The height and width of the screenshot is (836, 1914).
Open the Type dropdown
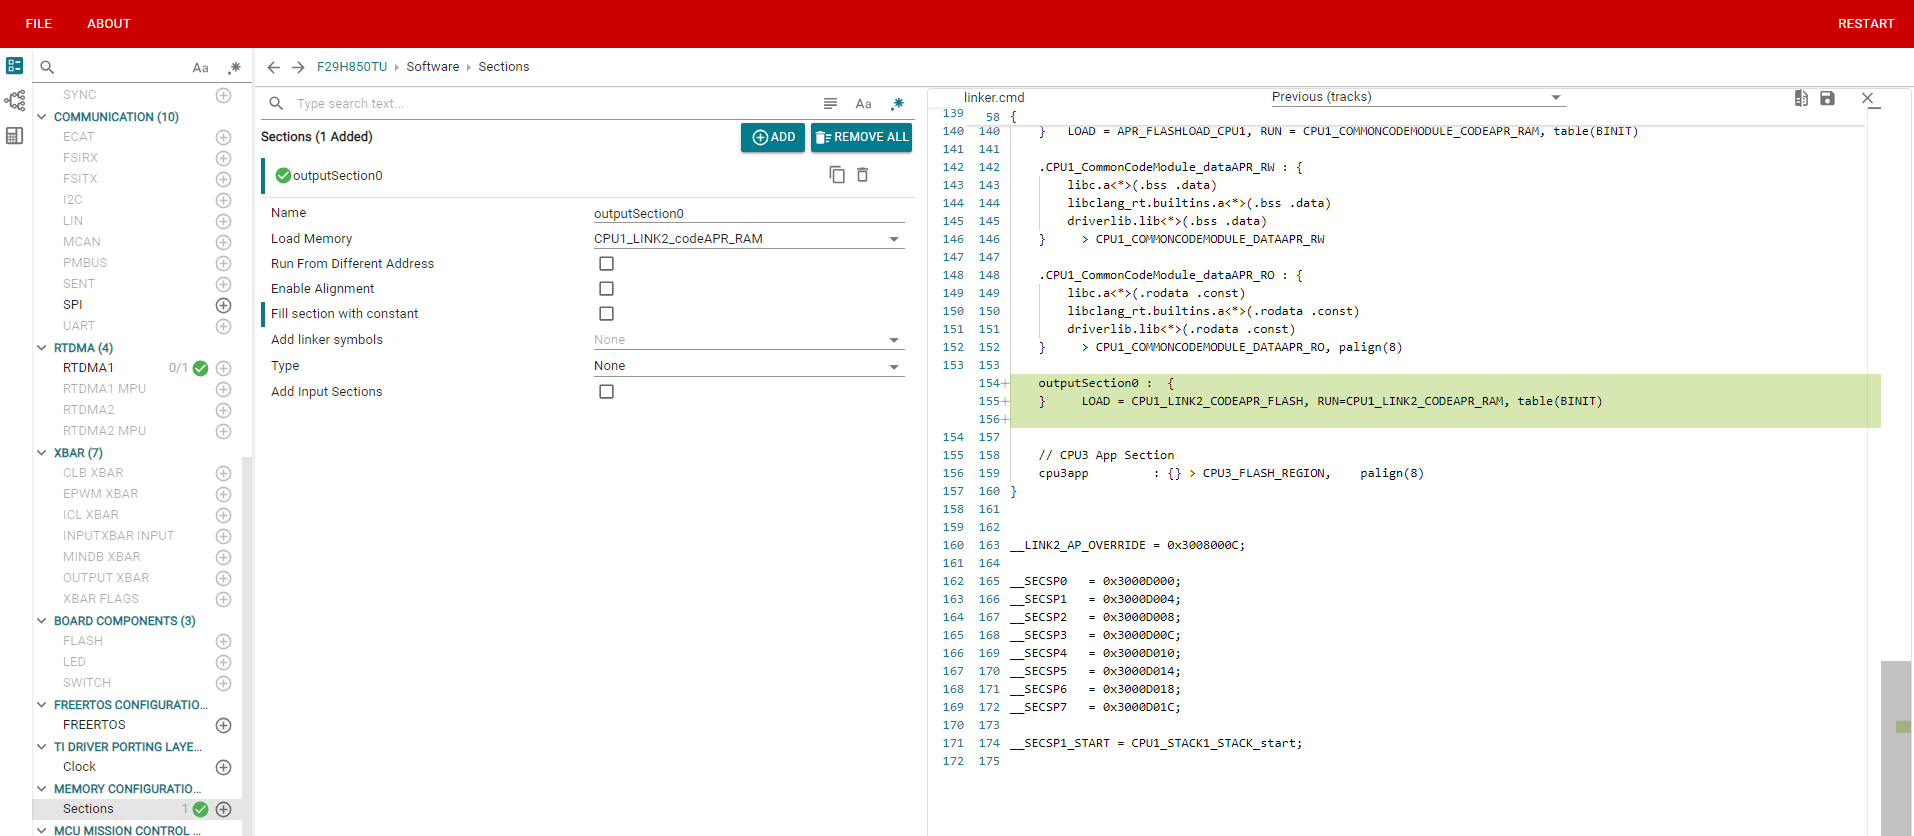pos(749,366)
